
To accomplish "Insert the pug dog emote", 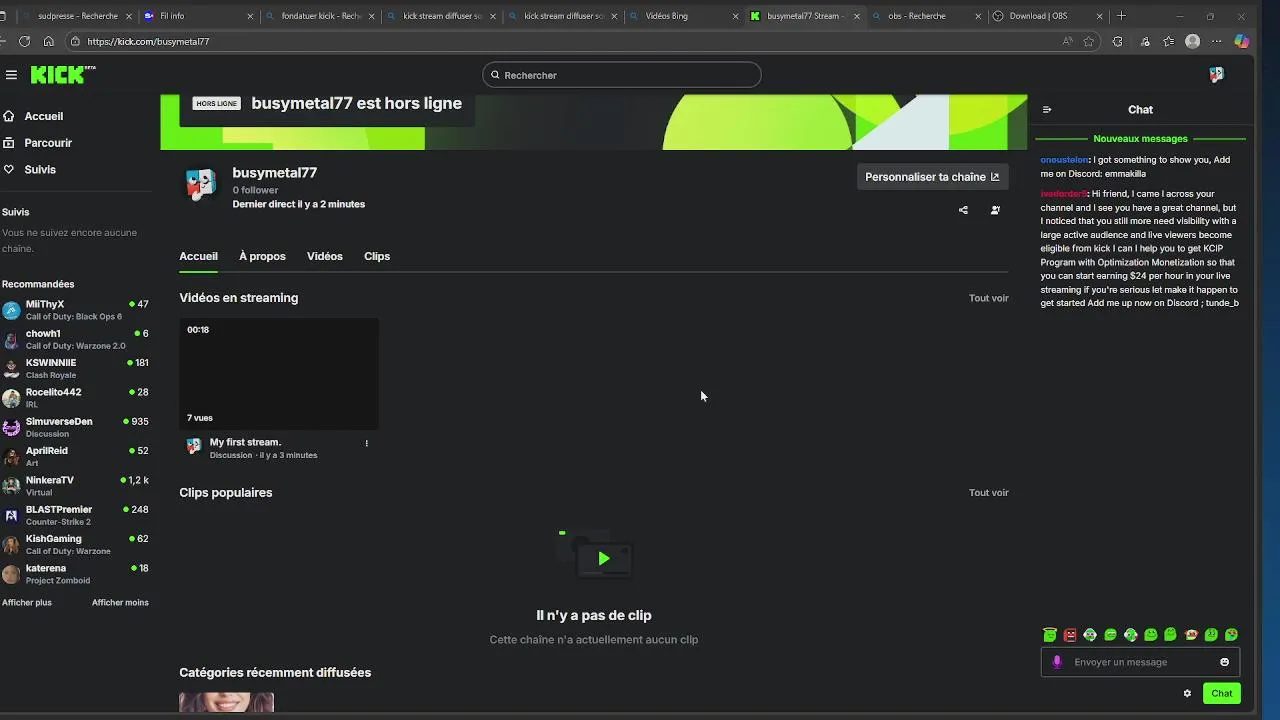I will pyautogui.click(x=1191, y=635).
